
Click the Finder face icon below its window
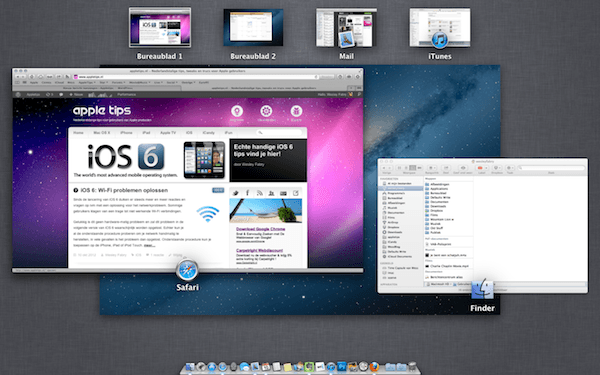[482, 290]
